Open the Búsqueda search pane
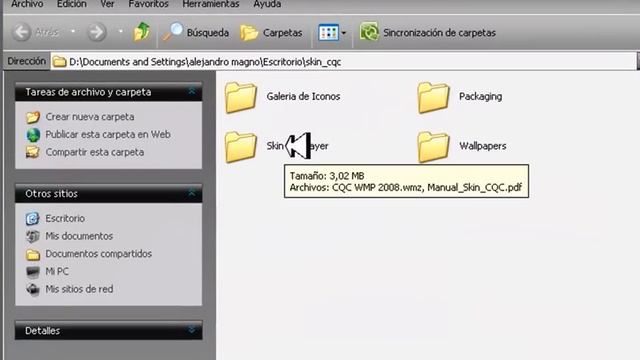Viewport: 640px width, 360px height. click(196, 32)
